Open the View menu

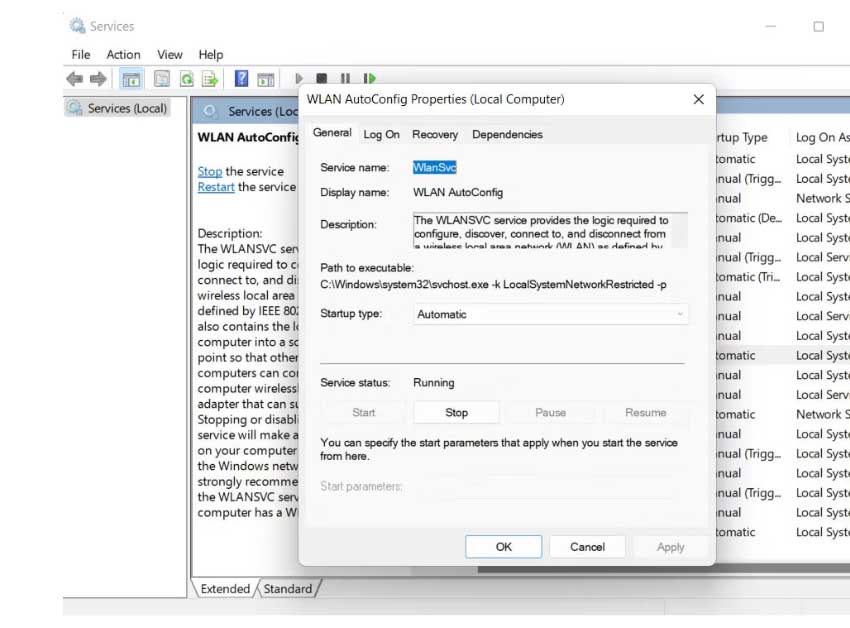[x=170, y=55]
